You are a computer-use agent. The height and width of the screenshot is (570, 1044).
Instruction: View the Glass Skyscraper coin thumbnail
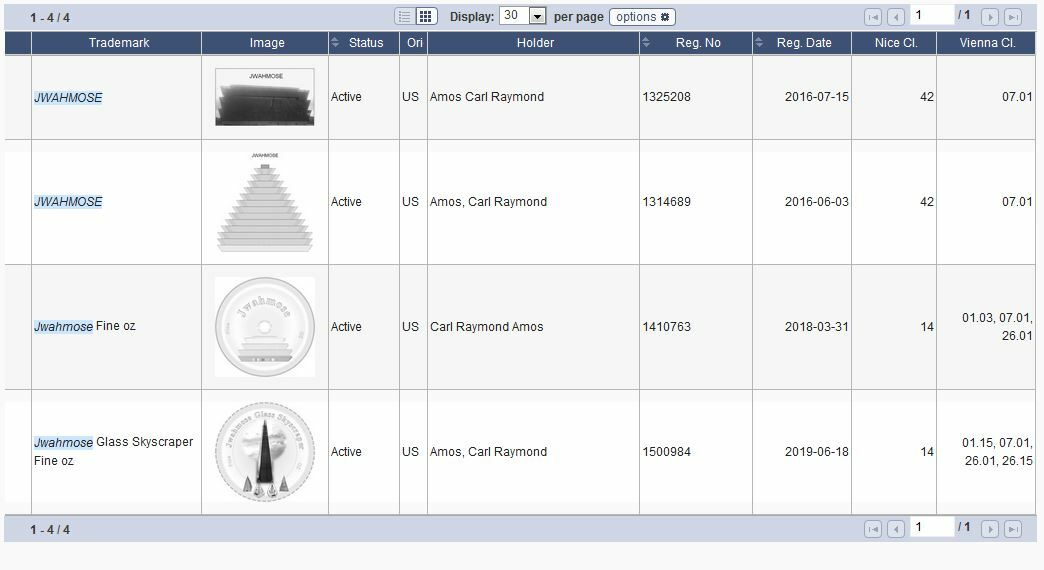(265, 451)
